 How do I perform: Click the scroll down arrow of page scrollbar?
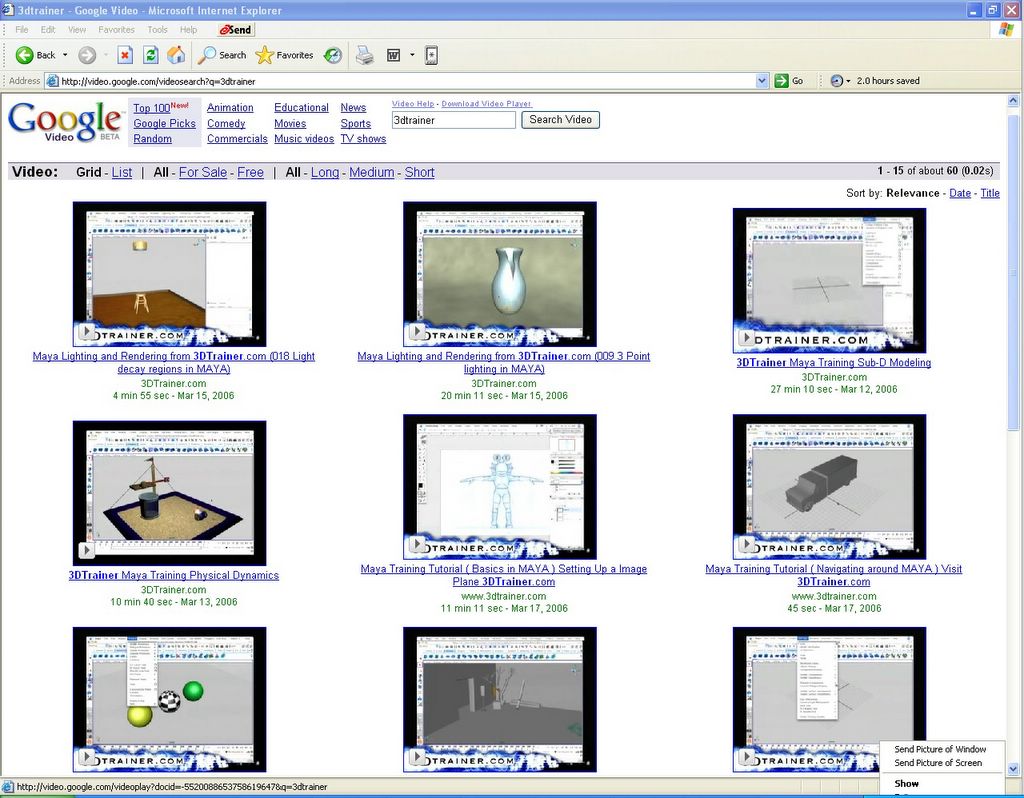1014,768
